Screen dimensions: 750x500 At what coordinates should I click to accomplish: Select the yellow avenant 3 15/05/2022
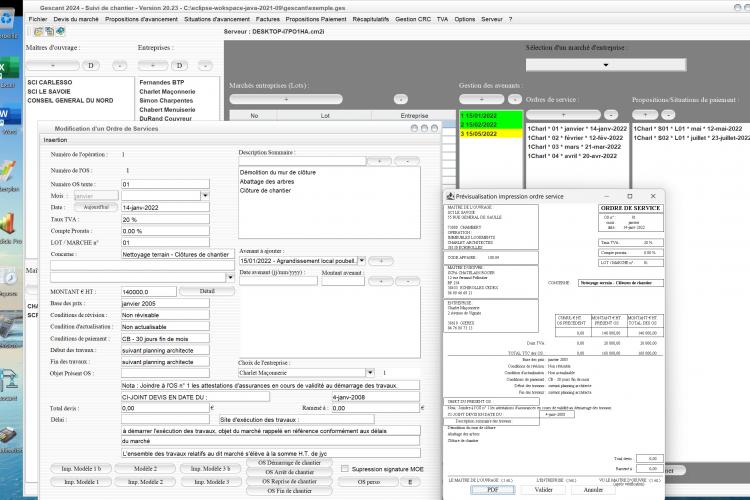pos(491,134)
